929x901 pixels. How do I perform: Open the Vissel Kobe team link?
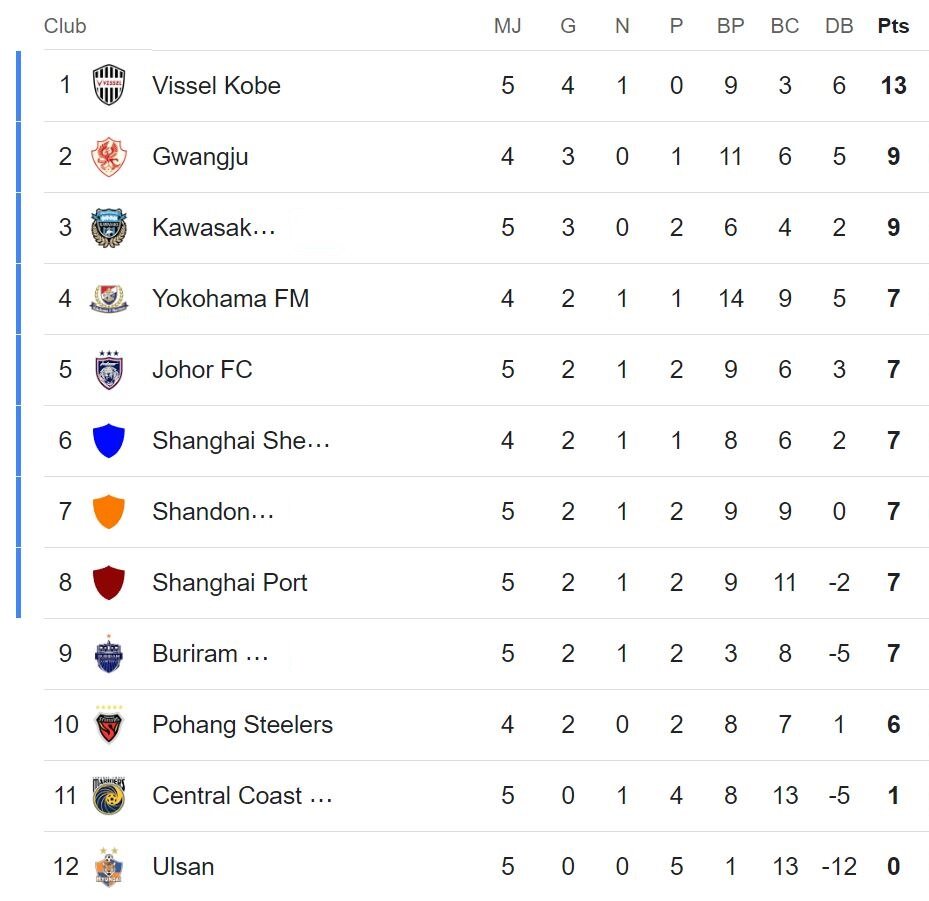[x=216, y=86]
